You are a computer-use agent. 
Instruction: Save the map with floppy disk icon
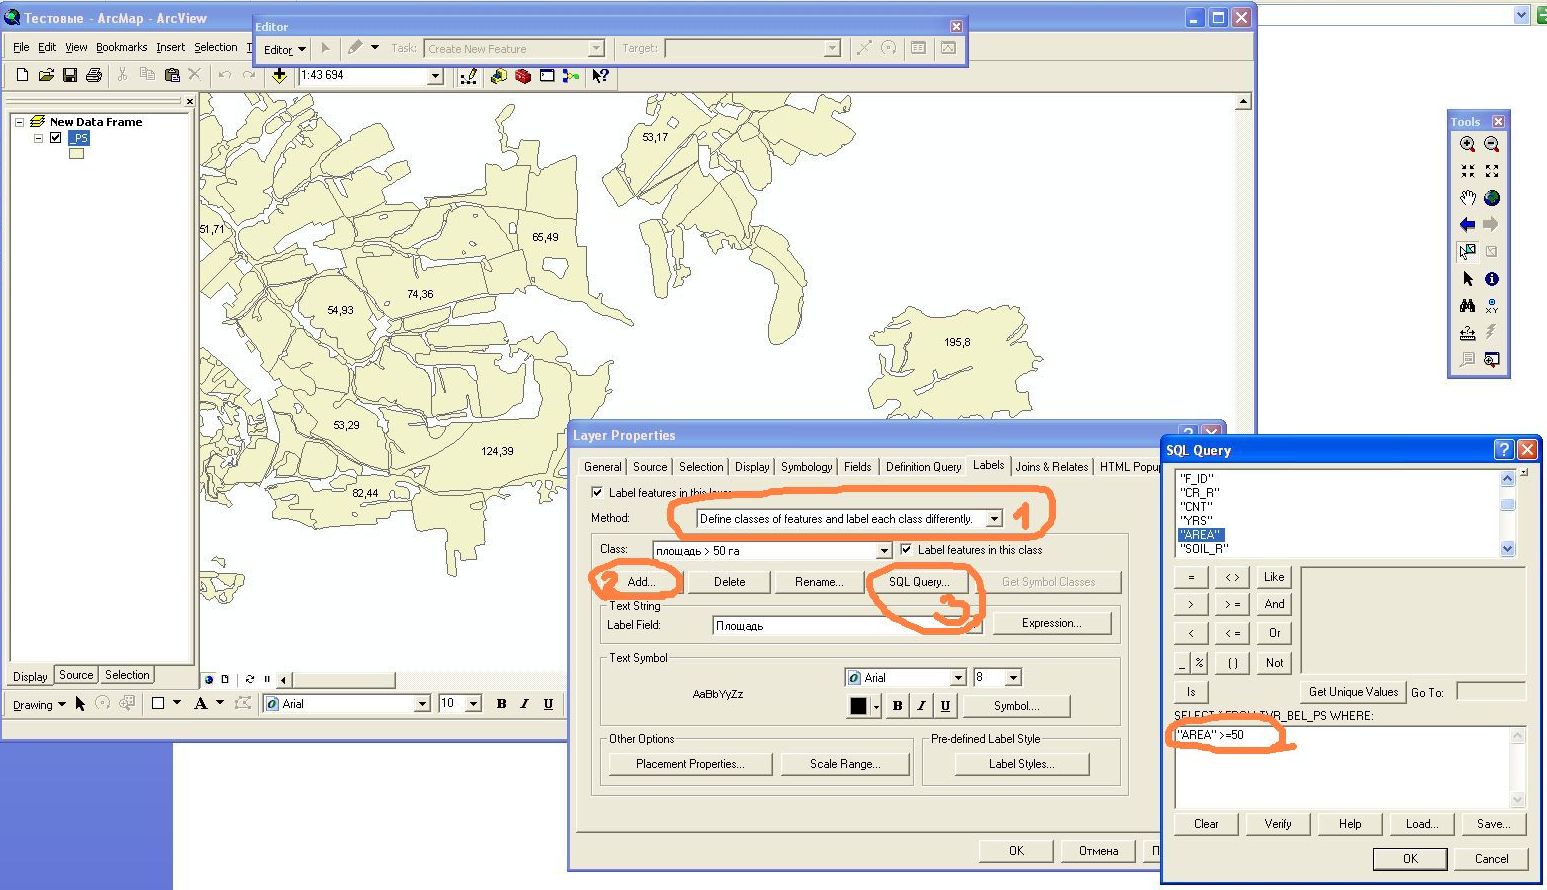[x=70, y=75]
